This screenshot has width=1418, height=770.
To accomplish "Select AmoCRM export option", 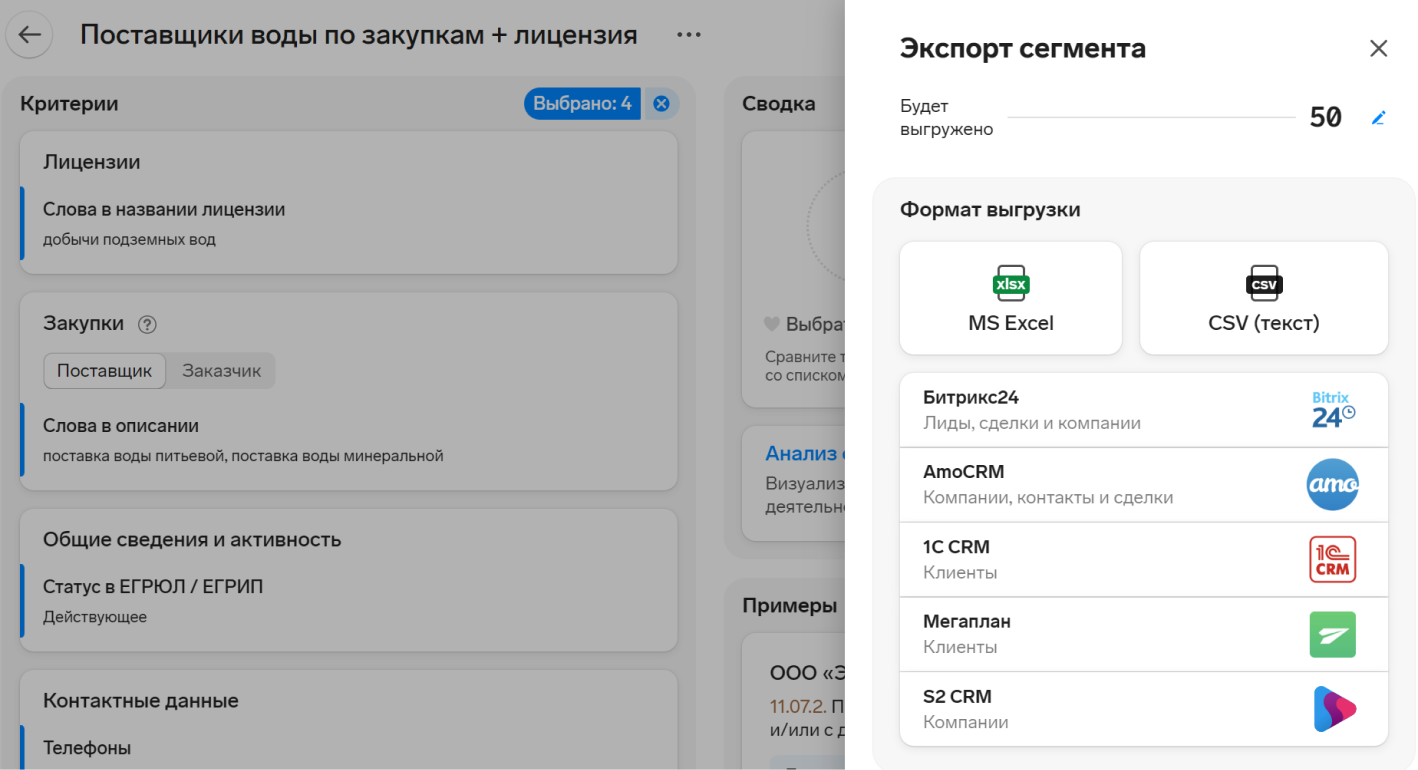I will (1144, 485).
